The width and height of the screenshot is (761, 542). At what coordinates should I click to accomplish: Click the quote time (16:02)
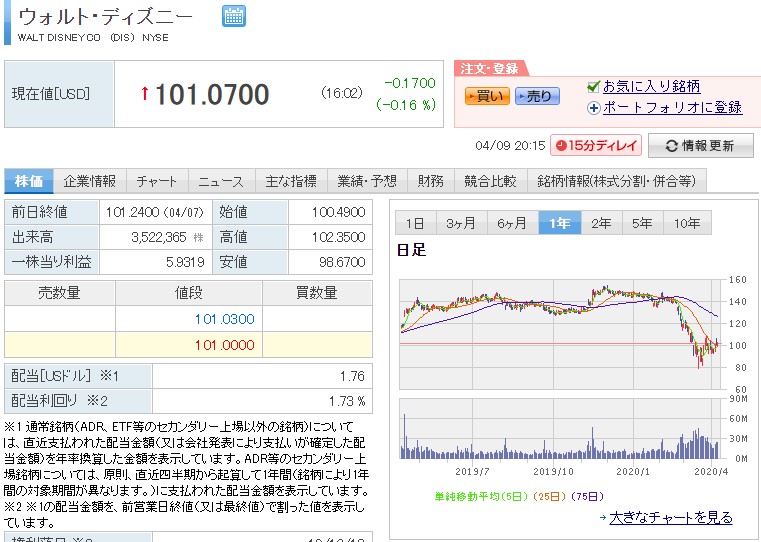(x=342, y=93)
